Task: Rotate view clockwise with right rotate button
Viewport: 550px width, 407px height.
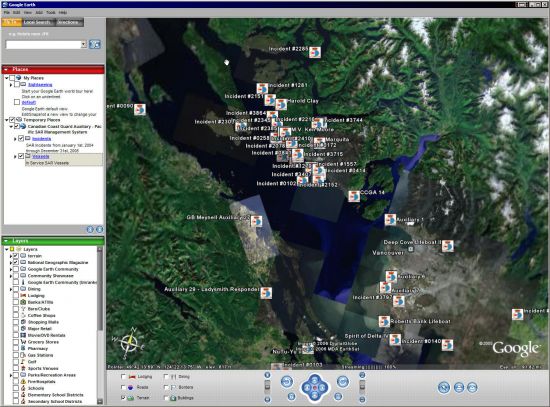Action: coord(343,382)
